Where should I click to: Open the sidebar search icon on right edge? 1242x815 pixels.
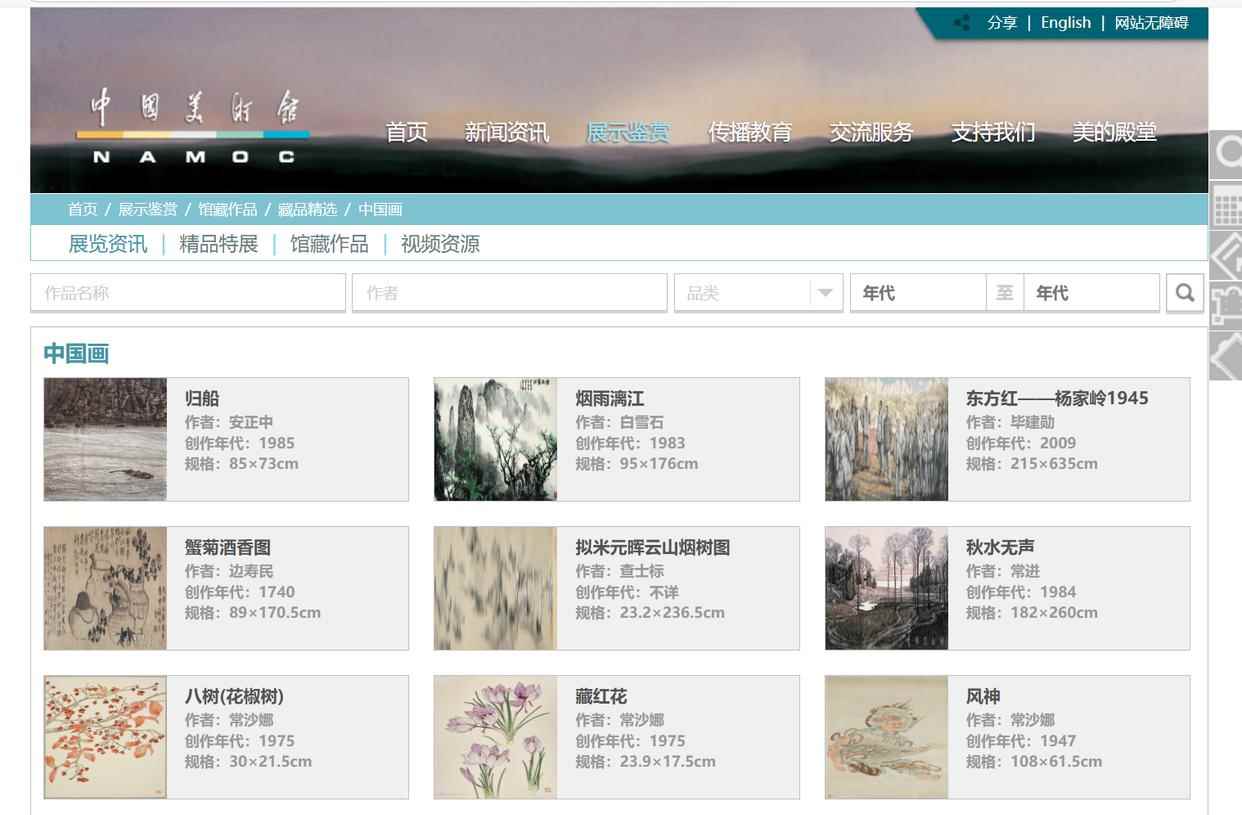[1227, 153]
